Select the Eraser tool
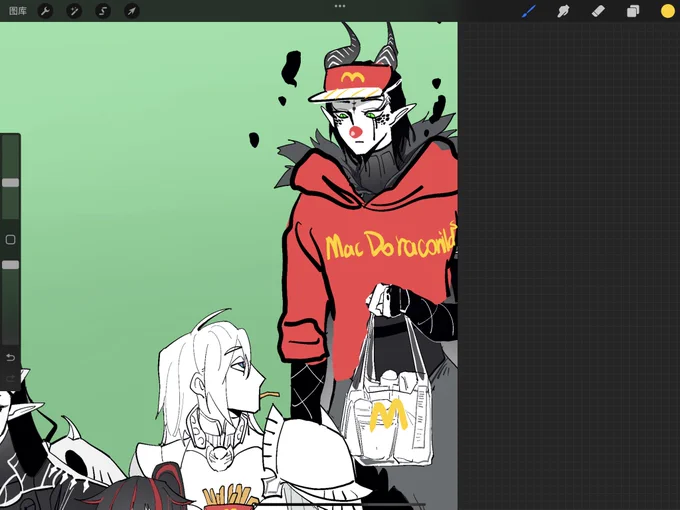The width and height of the screenshot is (680, 510). [x=598, y=11]
